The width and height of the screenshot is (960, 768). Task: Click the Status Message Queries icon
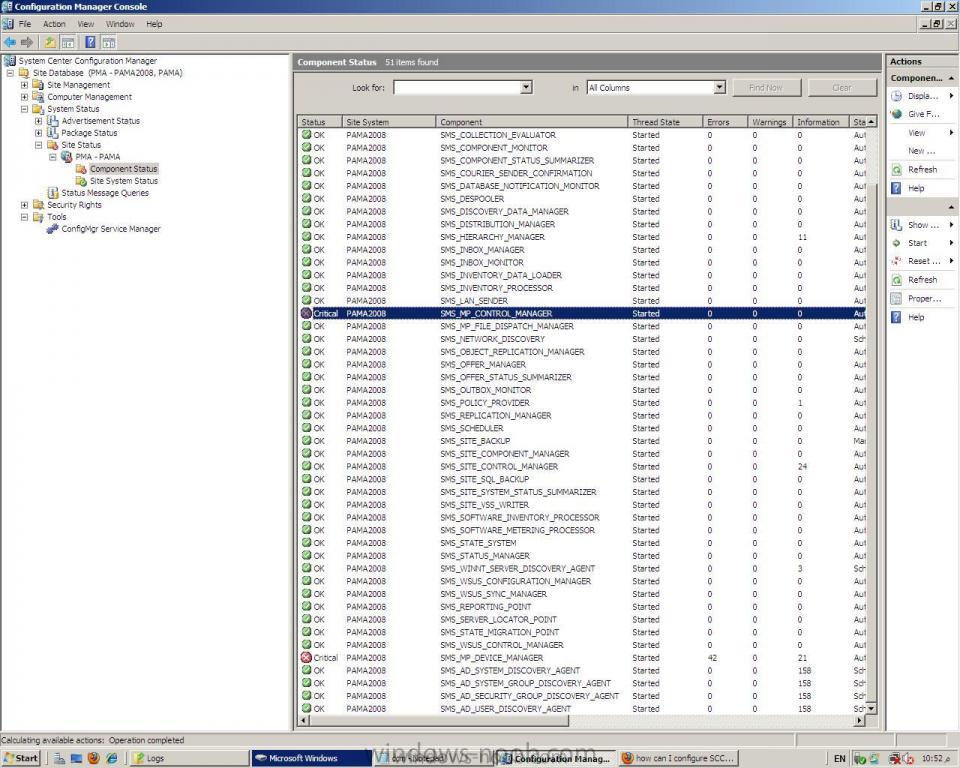click(53, 193)
